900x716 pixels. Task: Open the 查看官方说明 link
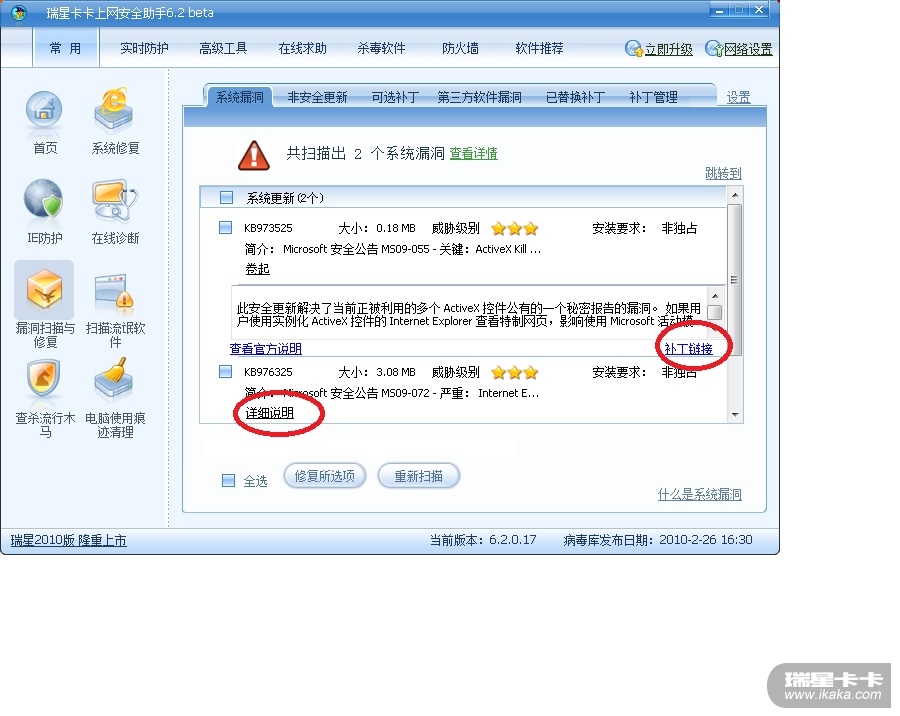tap(266, 349)
